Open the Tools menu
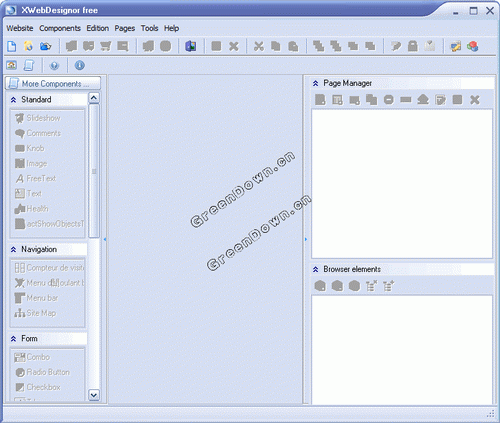 coord(149,28)
